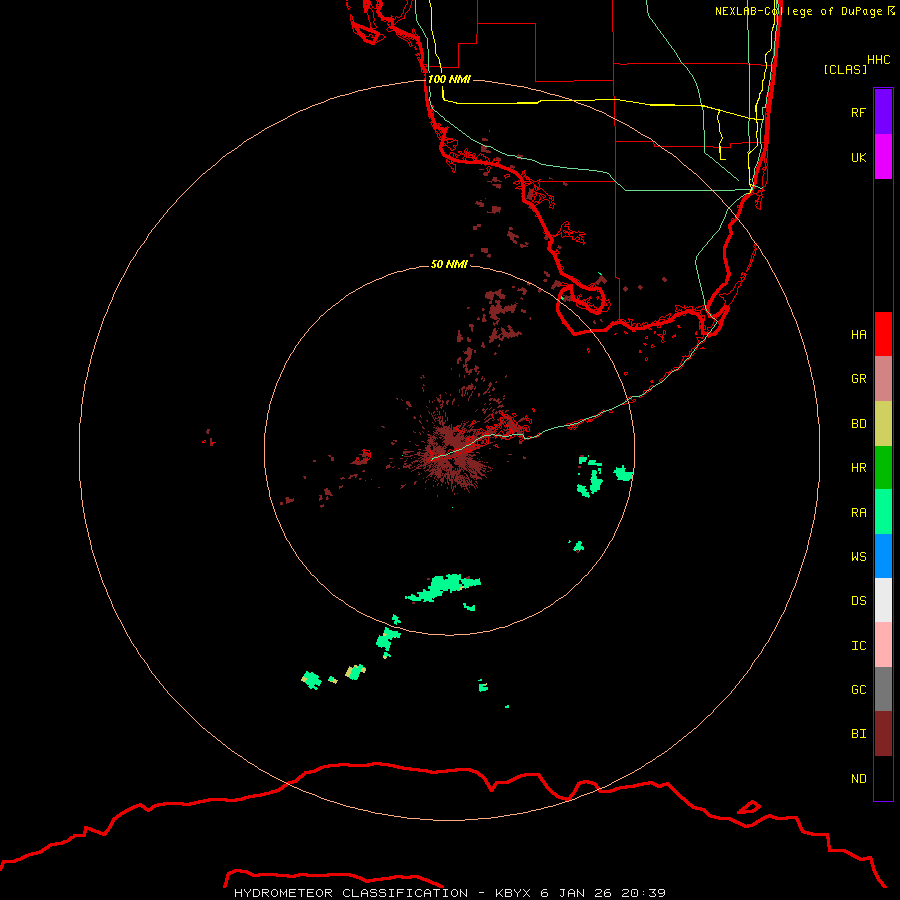Image resolution: width=900 pixels, height=900 pixels.
Task: Select the red HA legend swatch
Action: pos(883,334)
